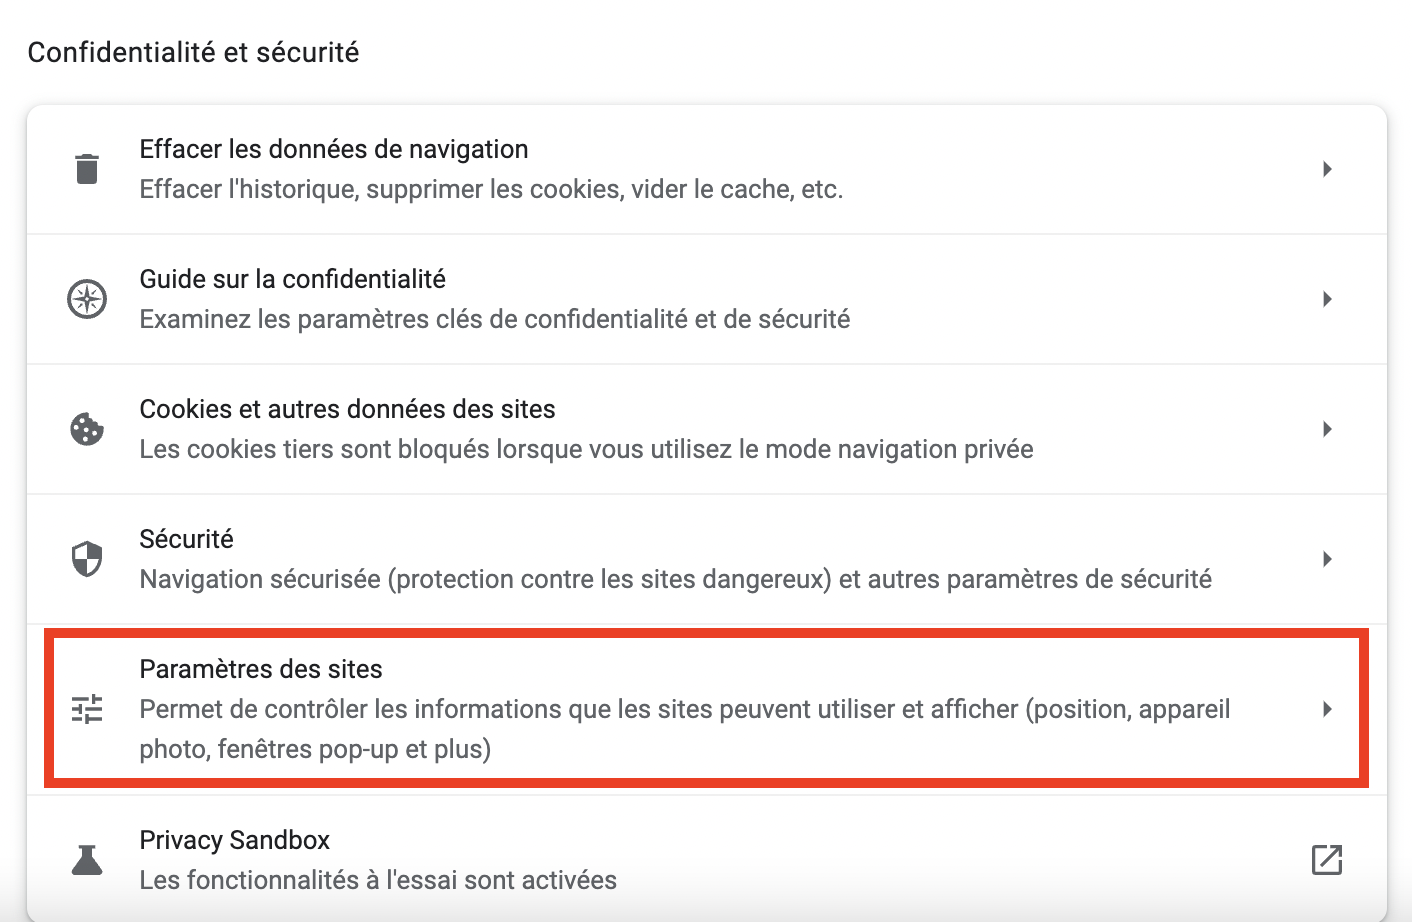Click the flask icon beside Privacy Sandbox
The width and height of the screenshot is (1412, 922).
tap(87, 860)
